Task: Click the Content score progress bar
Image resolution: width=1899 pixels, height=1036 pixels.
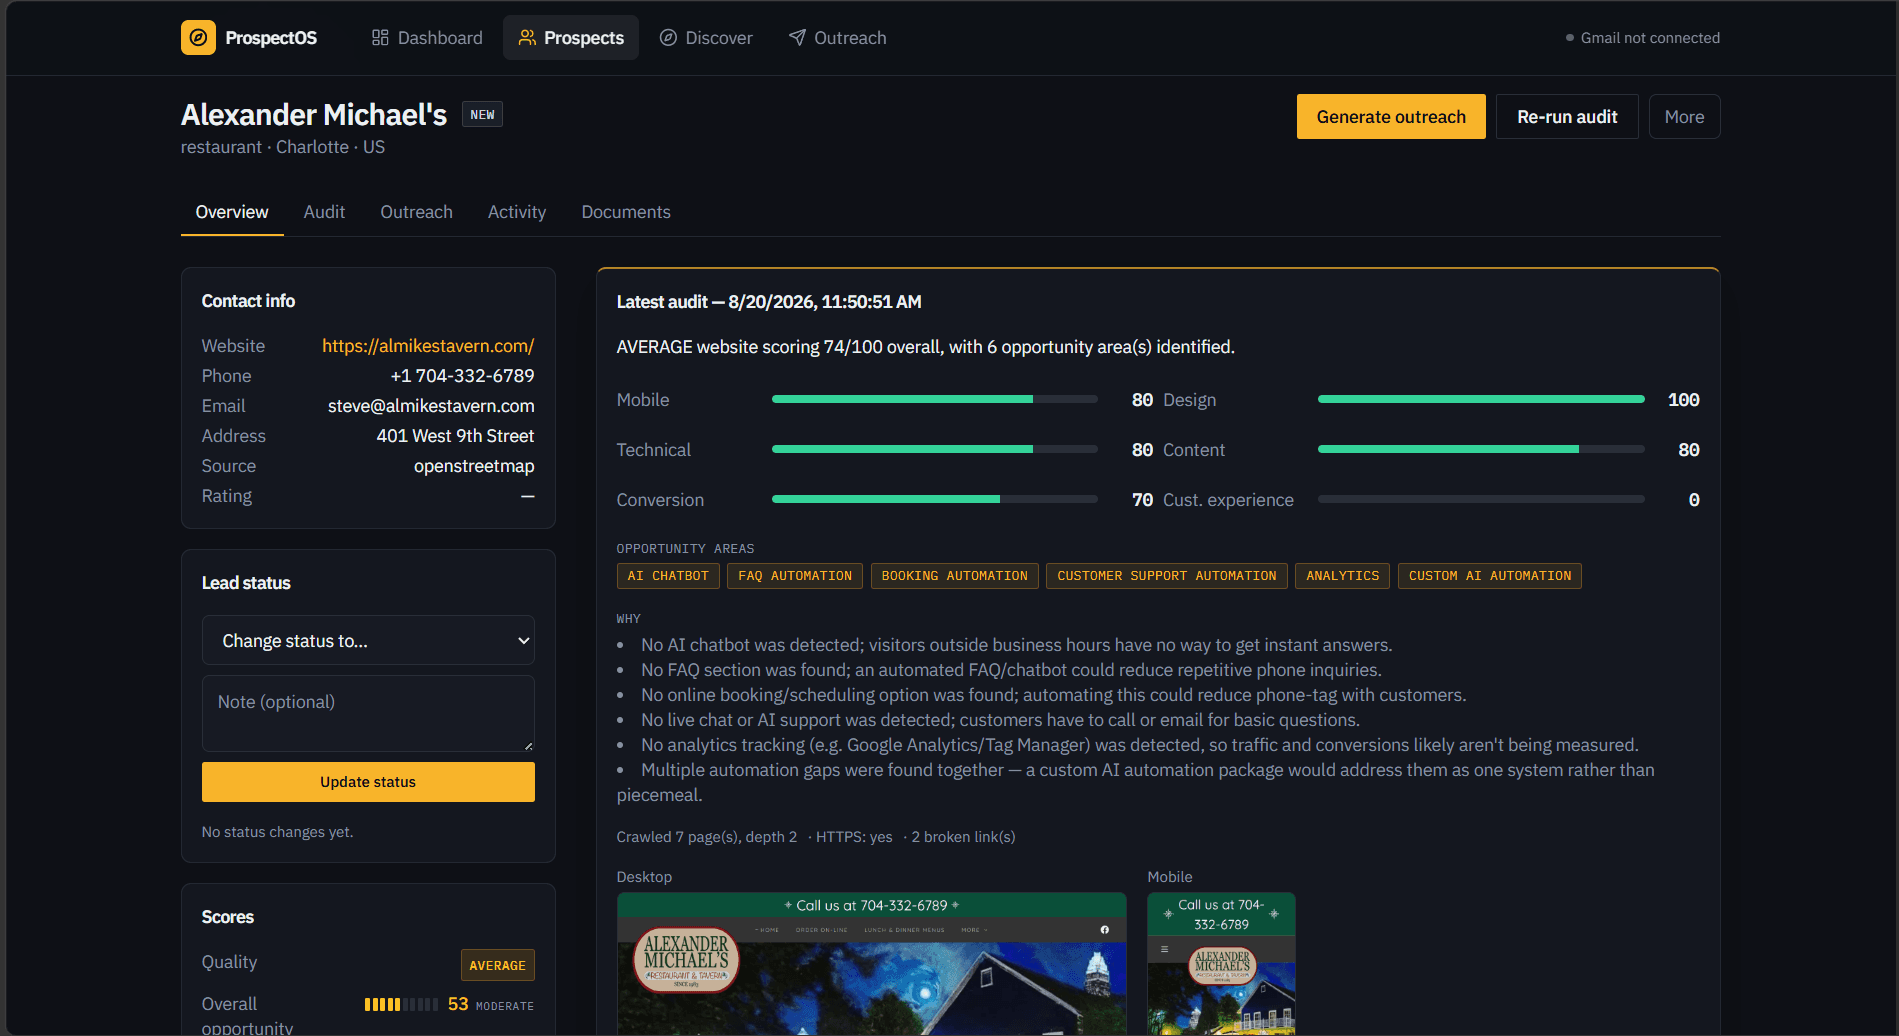Action: tap(1481, 450)
